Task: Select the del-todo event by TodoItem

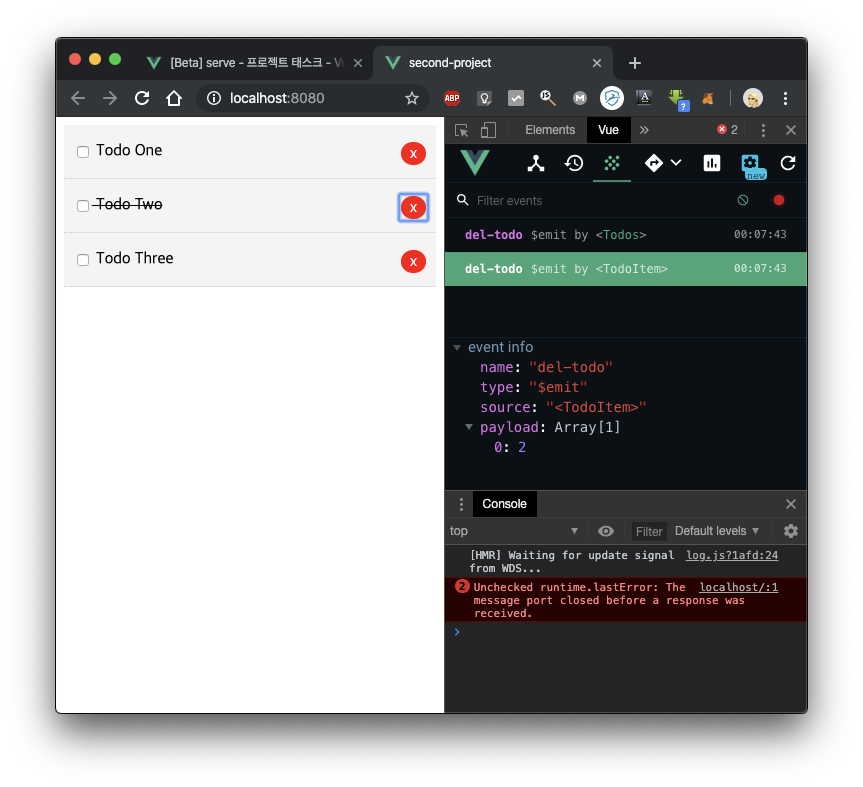Action: click(626, 269)
